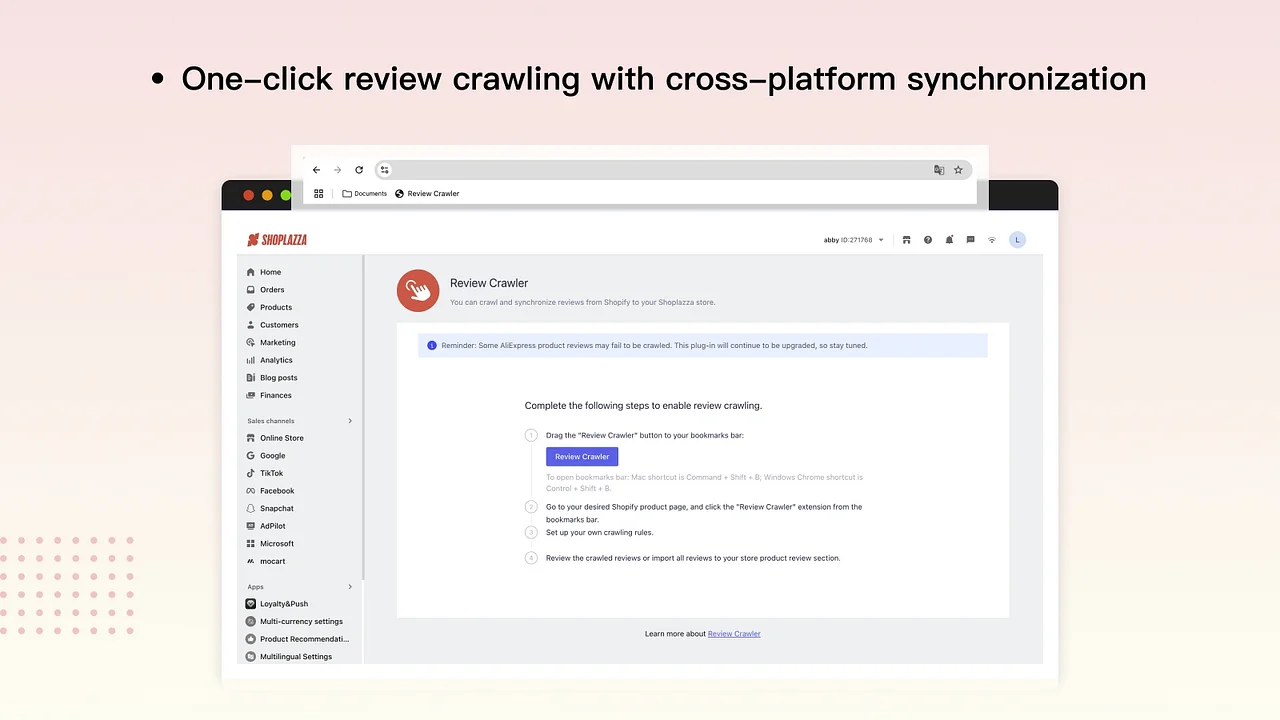
Task: Open the Analytics section
Action: click(x=275, y=359)
